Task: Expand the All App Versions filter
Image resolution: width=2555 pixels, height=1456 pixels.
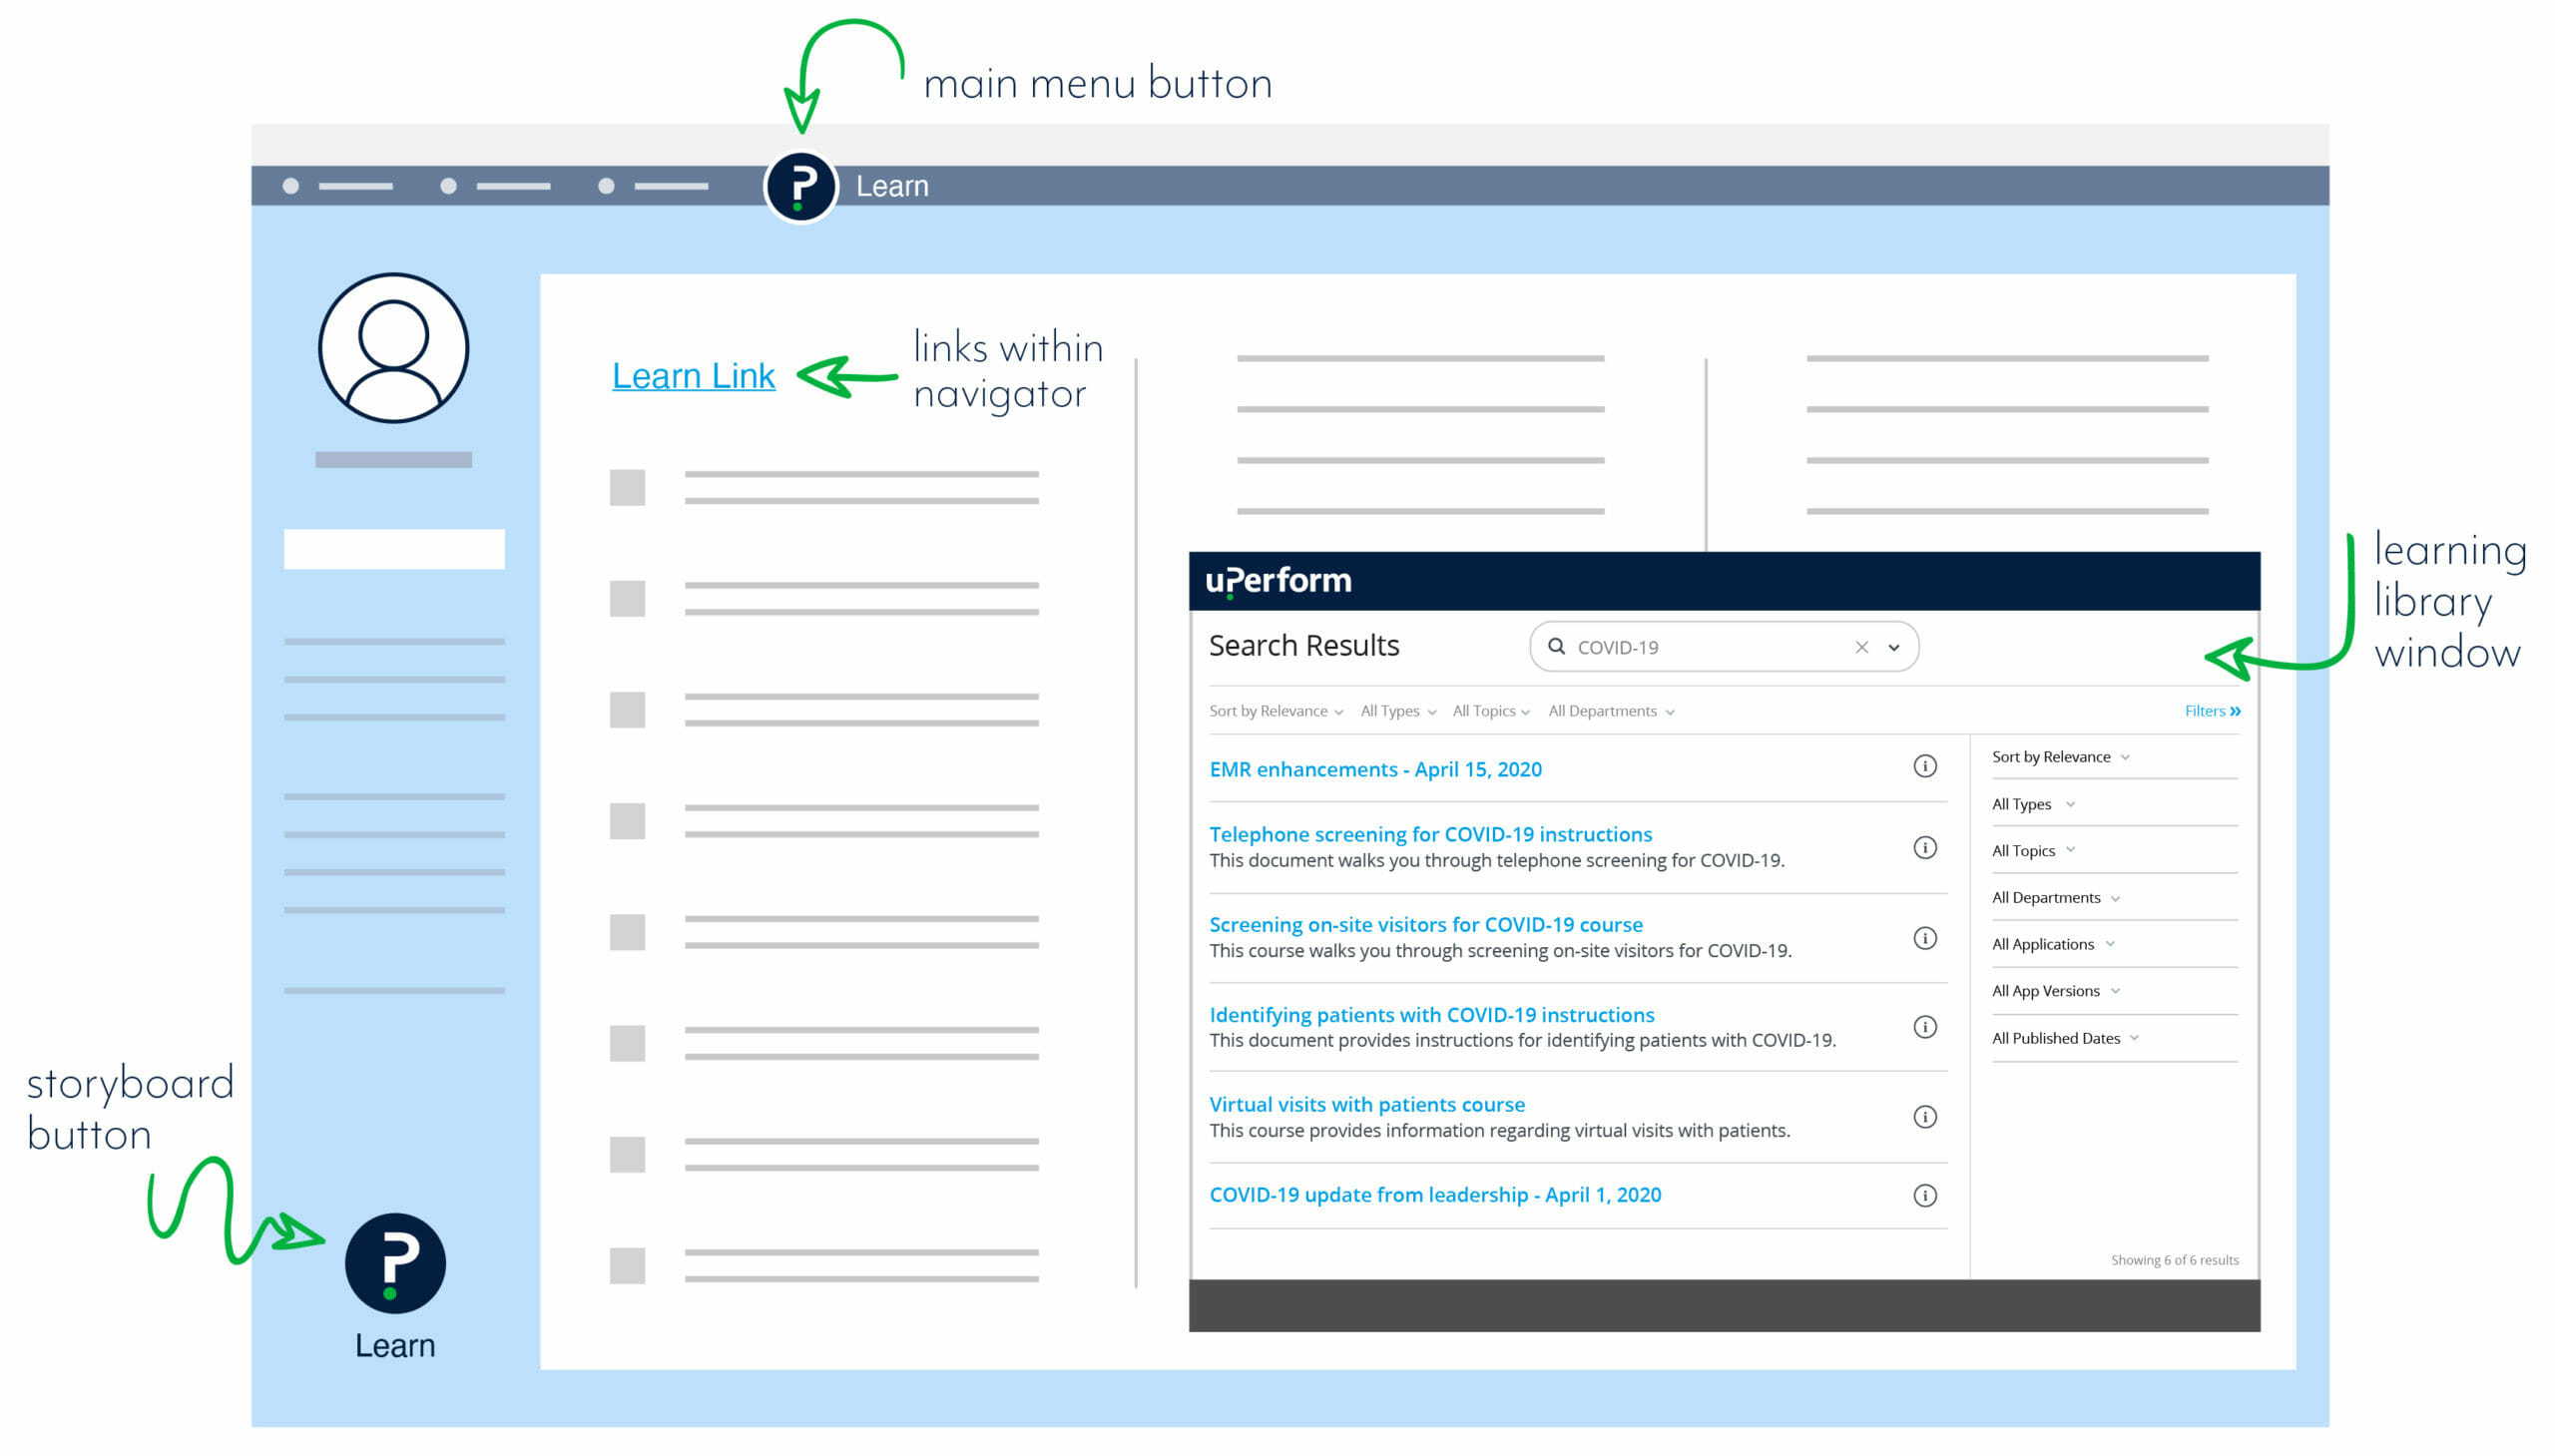Action: (2055, 991)
